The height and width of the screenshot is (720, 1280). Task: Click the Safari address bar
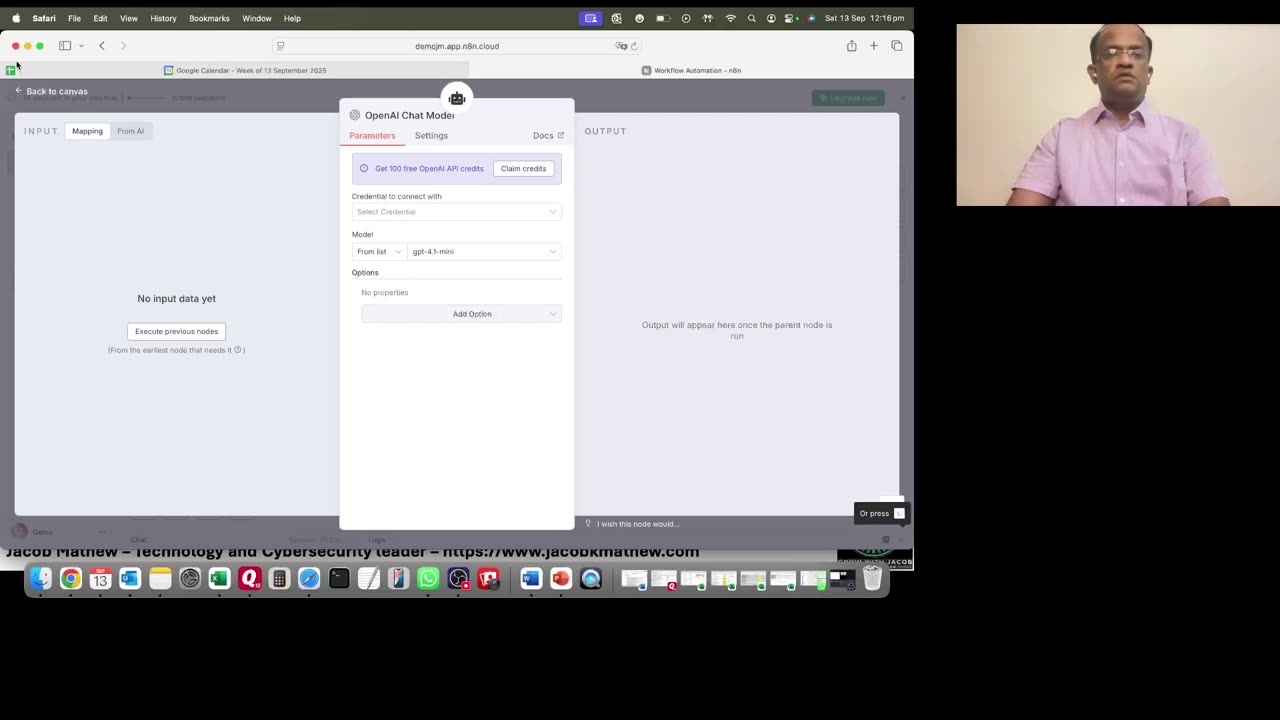457,46
